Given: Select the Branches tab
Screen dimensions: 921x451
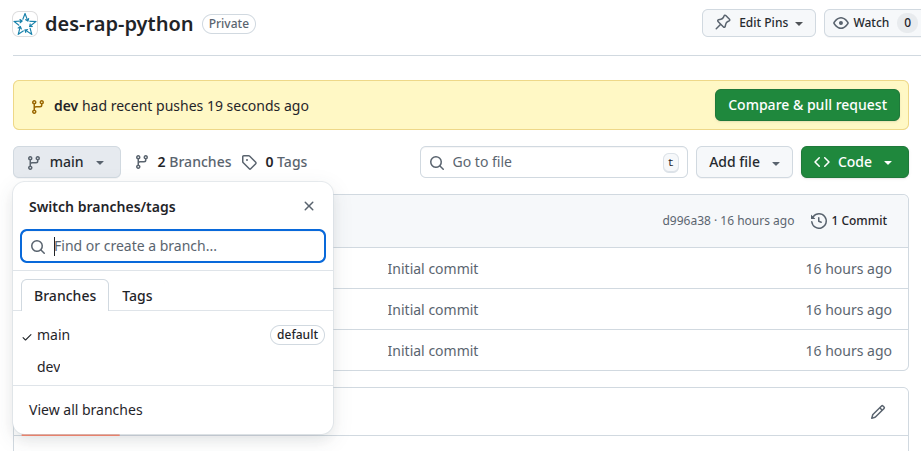Looking at the screenshot, I should click(65, 296).
